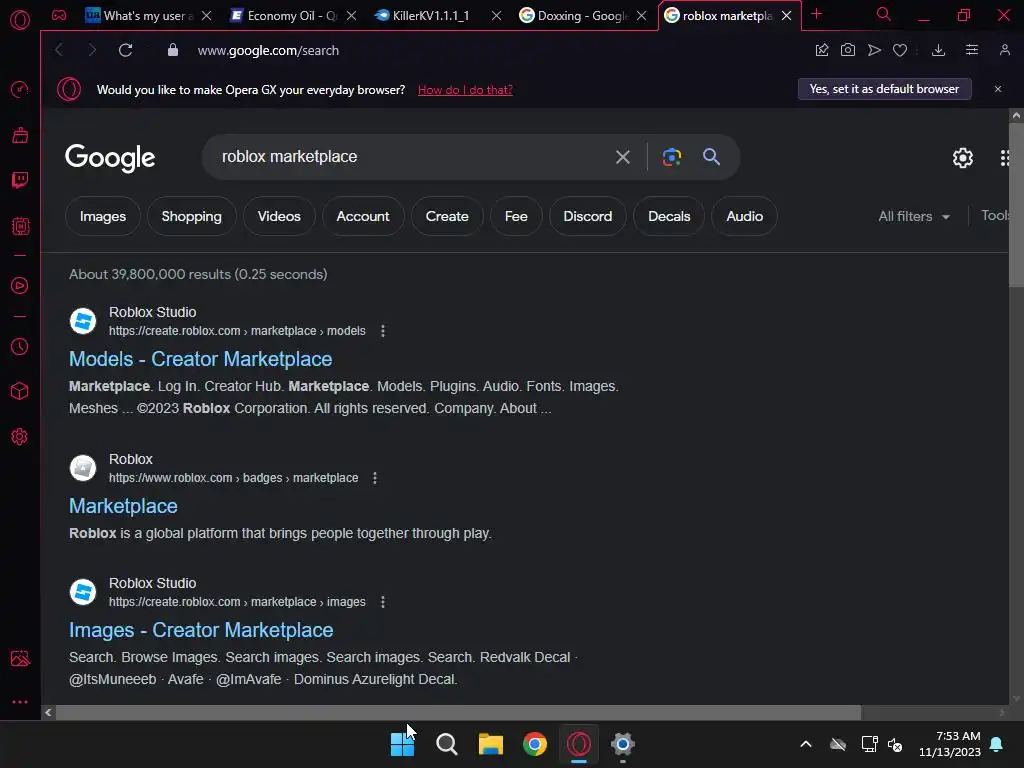
Task: Open Settings gear in Opera sidebar
Action: tap(20, 437)
